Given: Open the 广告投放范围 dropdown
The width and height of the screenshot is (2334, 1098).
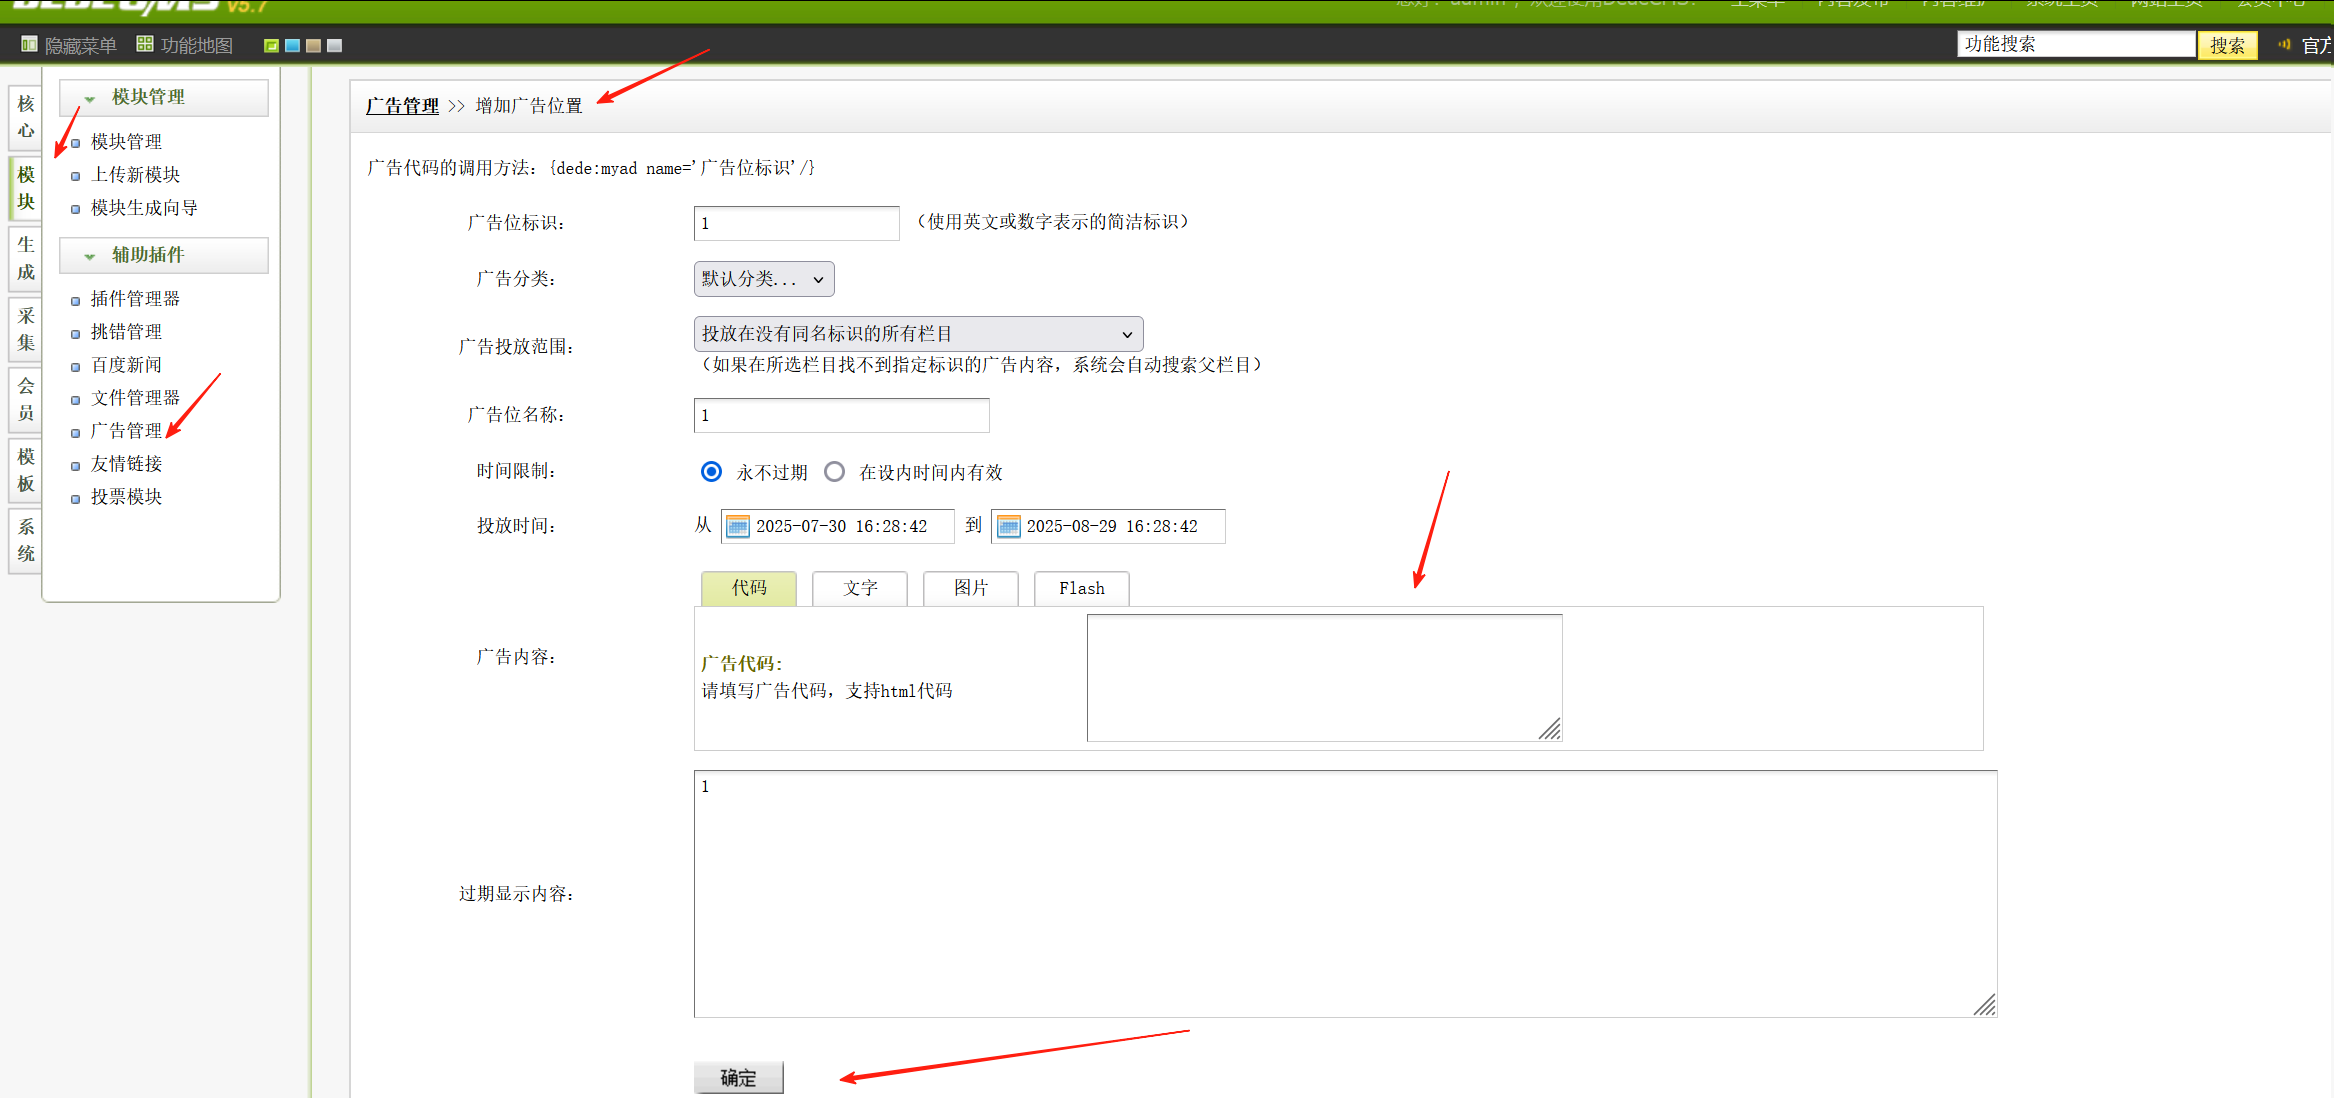Looking at the screenshot, I should pos(918,333).
